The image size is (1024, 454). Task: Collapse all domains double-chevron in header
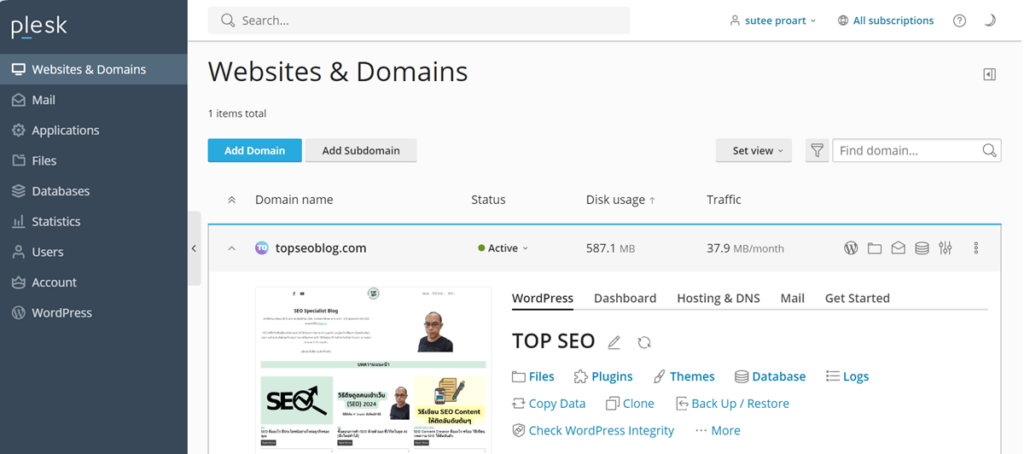[x=231, y=200]
